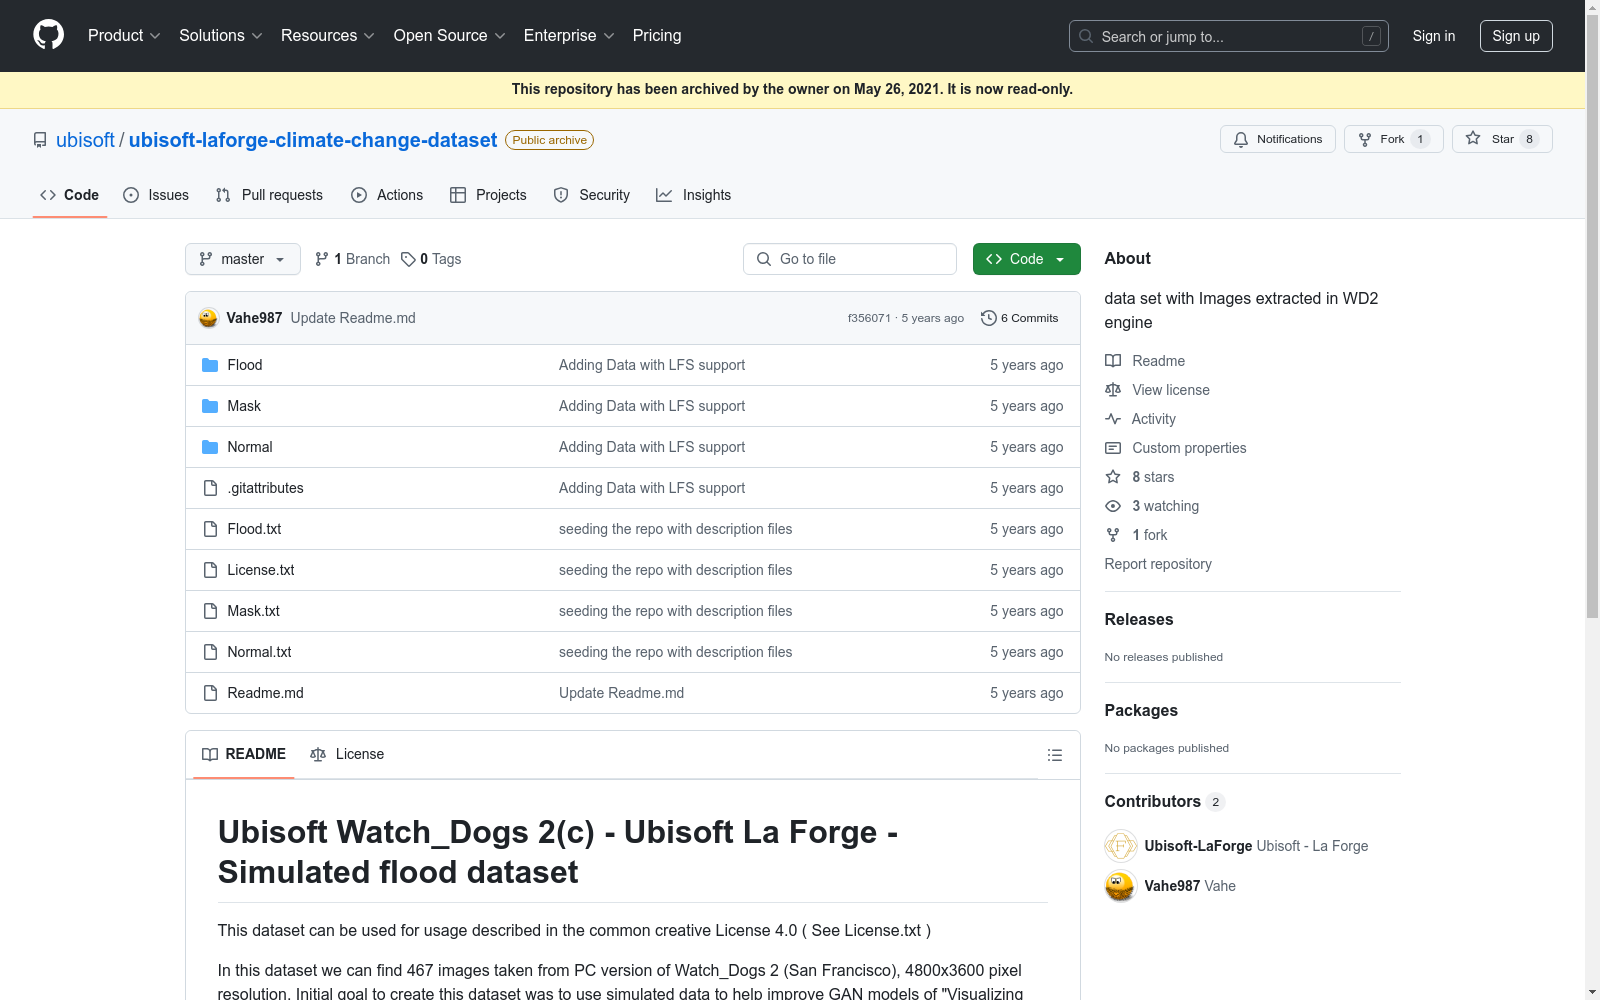1600x1000 pixels.
Task: Fork the repository using Fork button
Action: click(1394, 139)
